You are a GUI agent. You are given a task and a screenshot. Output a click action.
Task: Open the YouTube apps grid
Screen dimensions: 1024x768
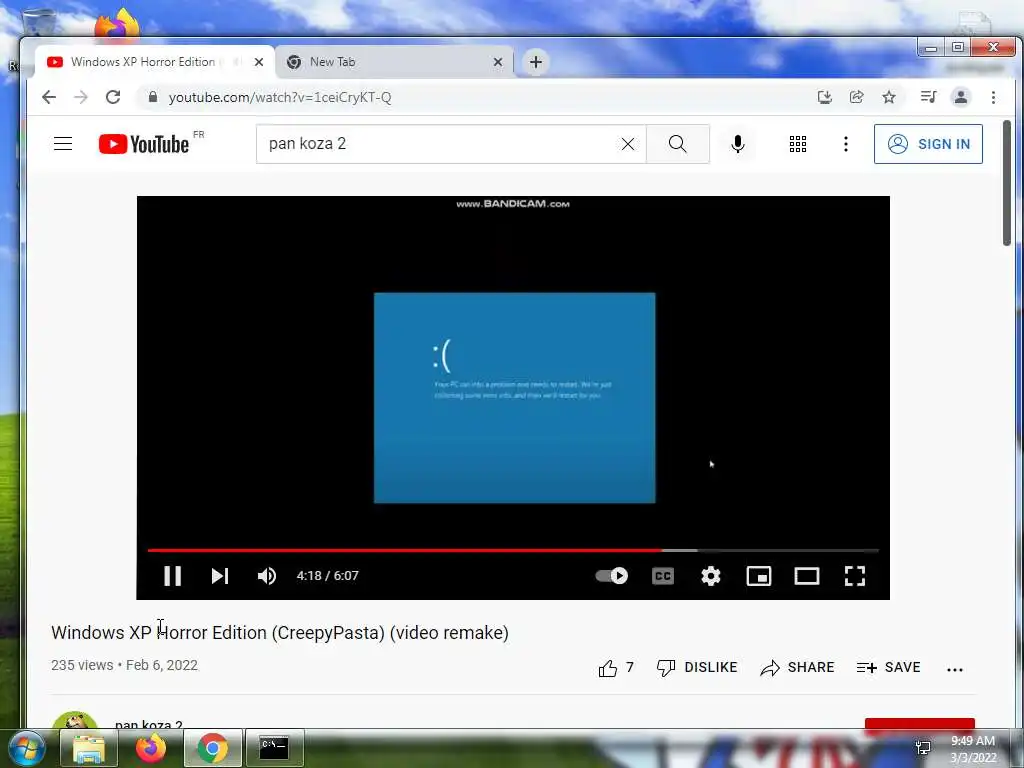797,144
